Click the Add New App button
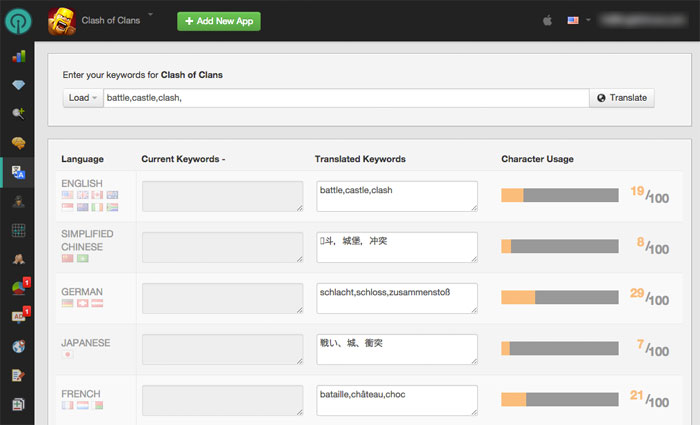Viewport: 700px width, 425px height. pyautogui.click(x=219, y=21)
